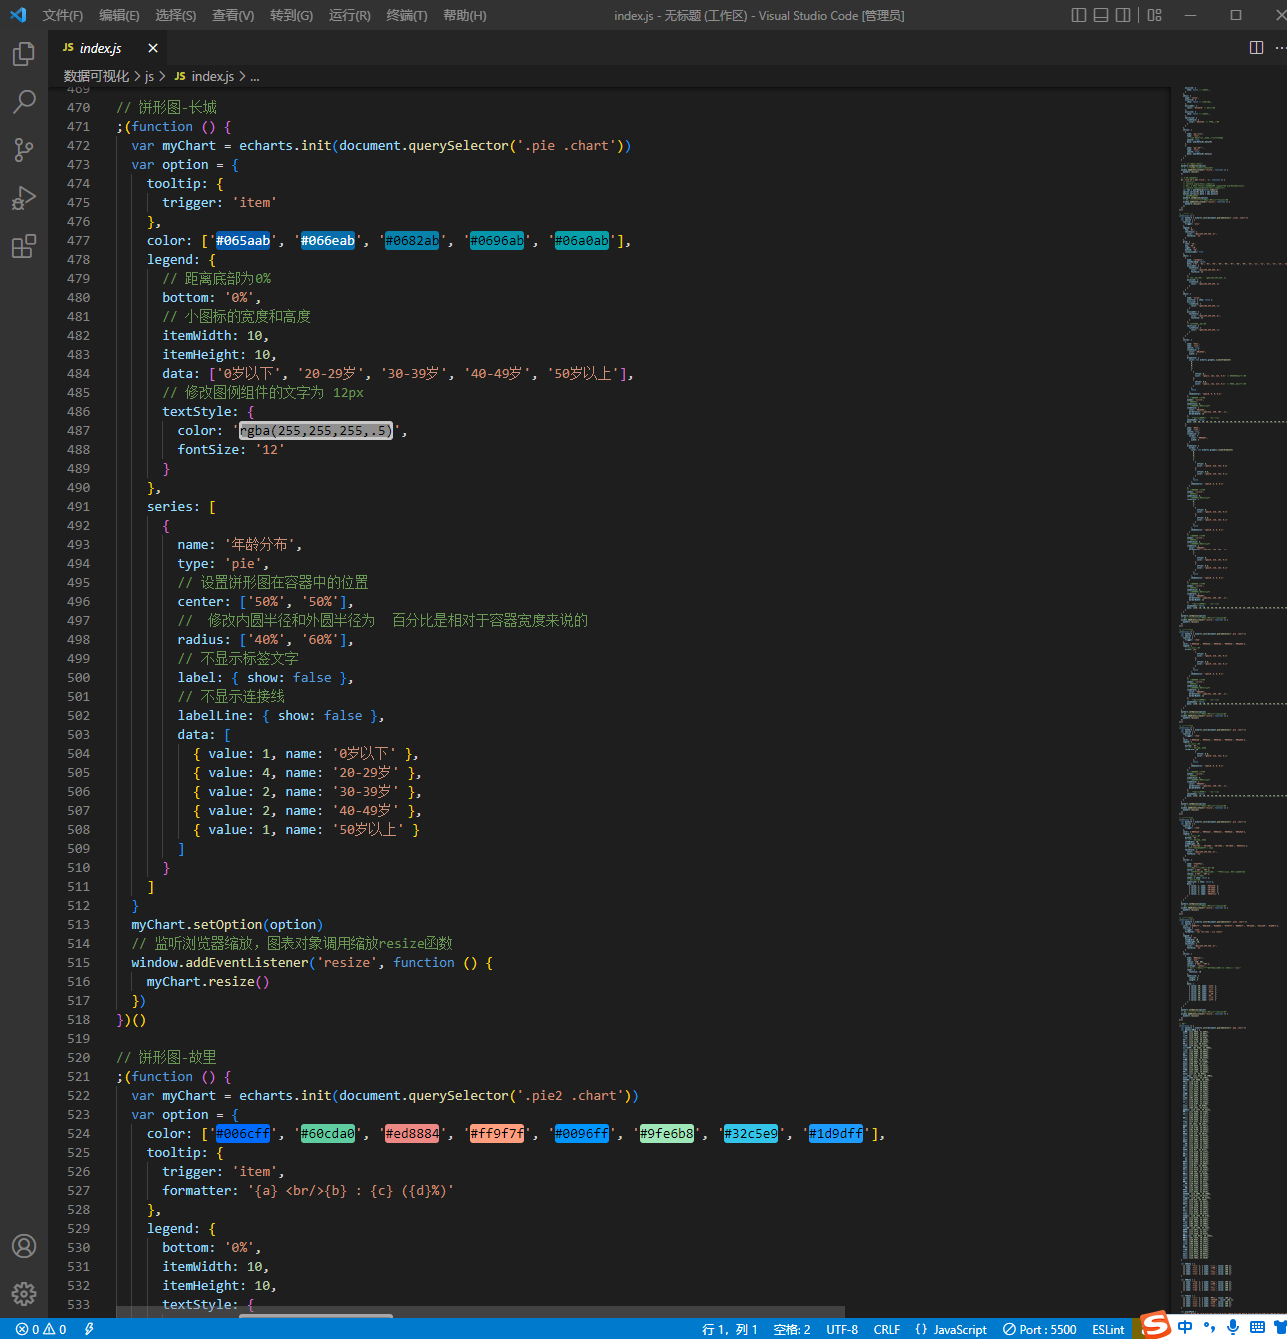Open the Extensions view
This screenshot has width=1287, height=1339.
coord(24,246)
